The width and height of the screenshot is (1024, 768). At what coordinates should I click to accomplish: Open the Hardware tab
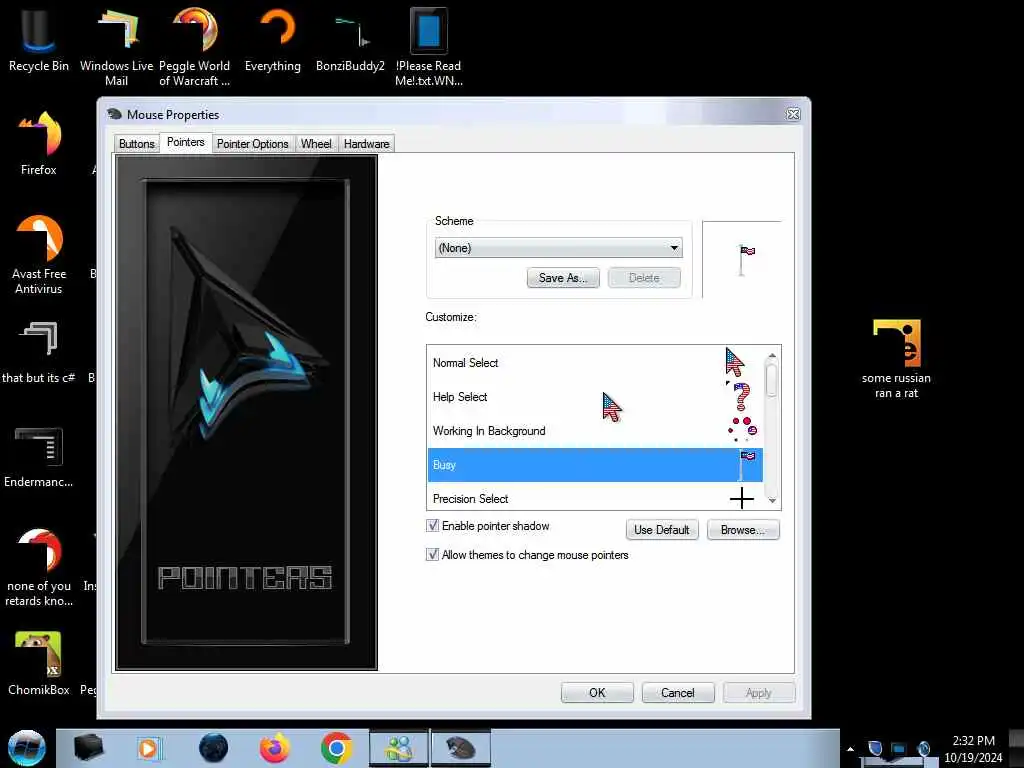coord(366,144)
